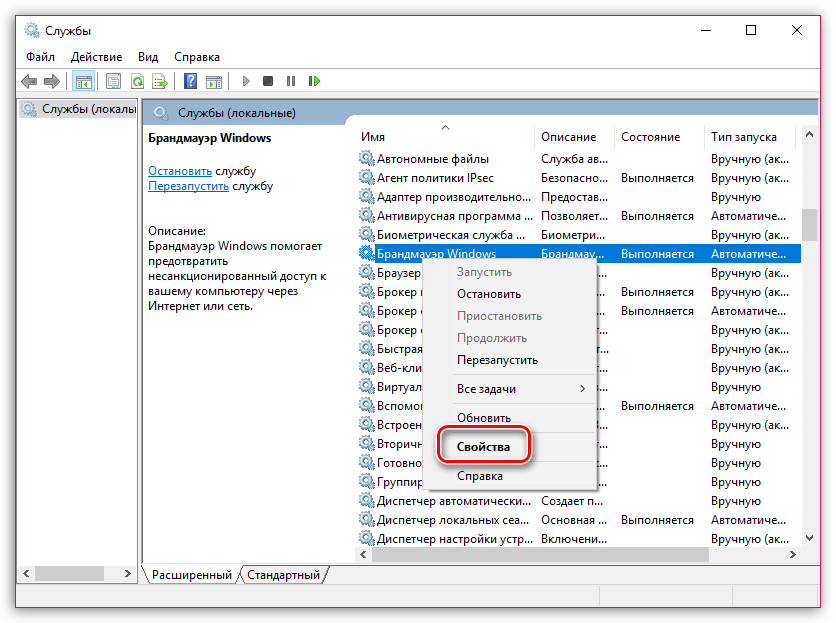Screen dimensions: 836x623
Task: Click the Pause service icon
Action: (x=291, y=81)
